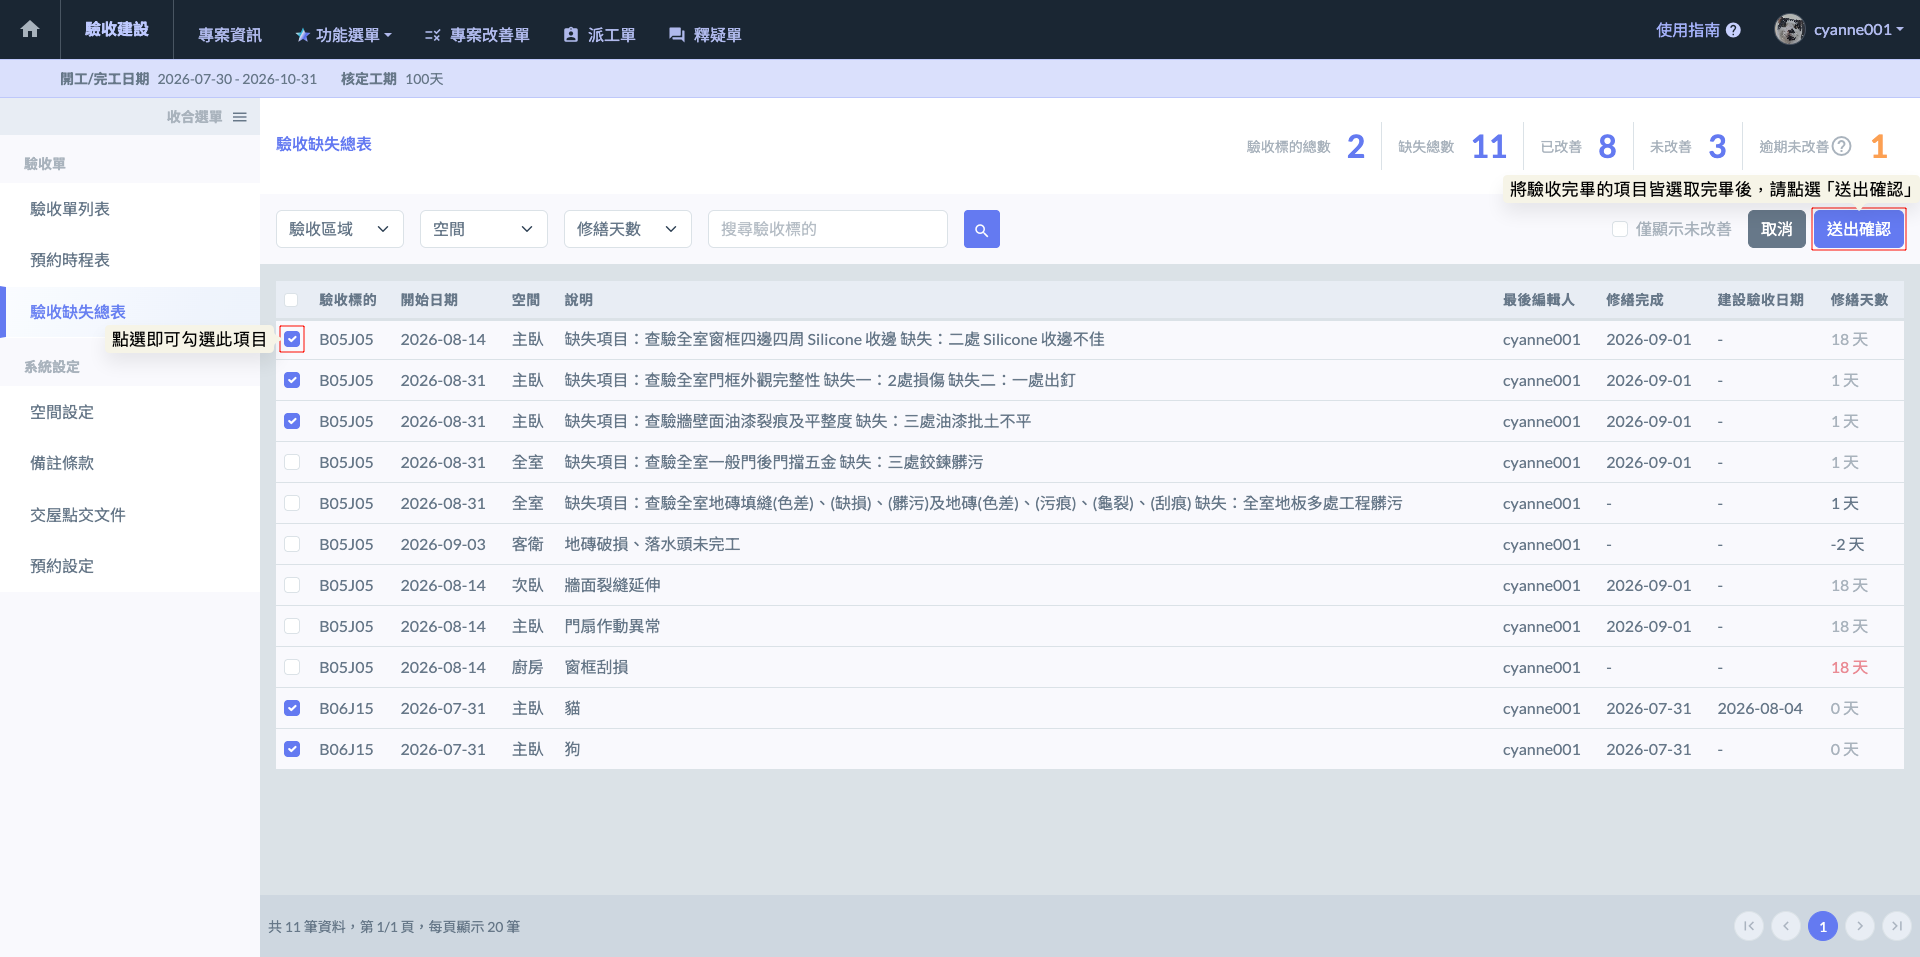Check the row for 一般門後門擋五金 defect
Image resolution: width=1920 pixels, height=957 pixels.
pyautogui.click(x=292, y=462)
